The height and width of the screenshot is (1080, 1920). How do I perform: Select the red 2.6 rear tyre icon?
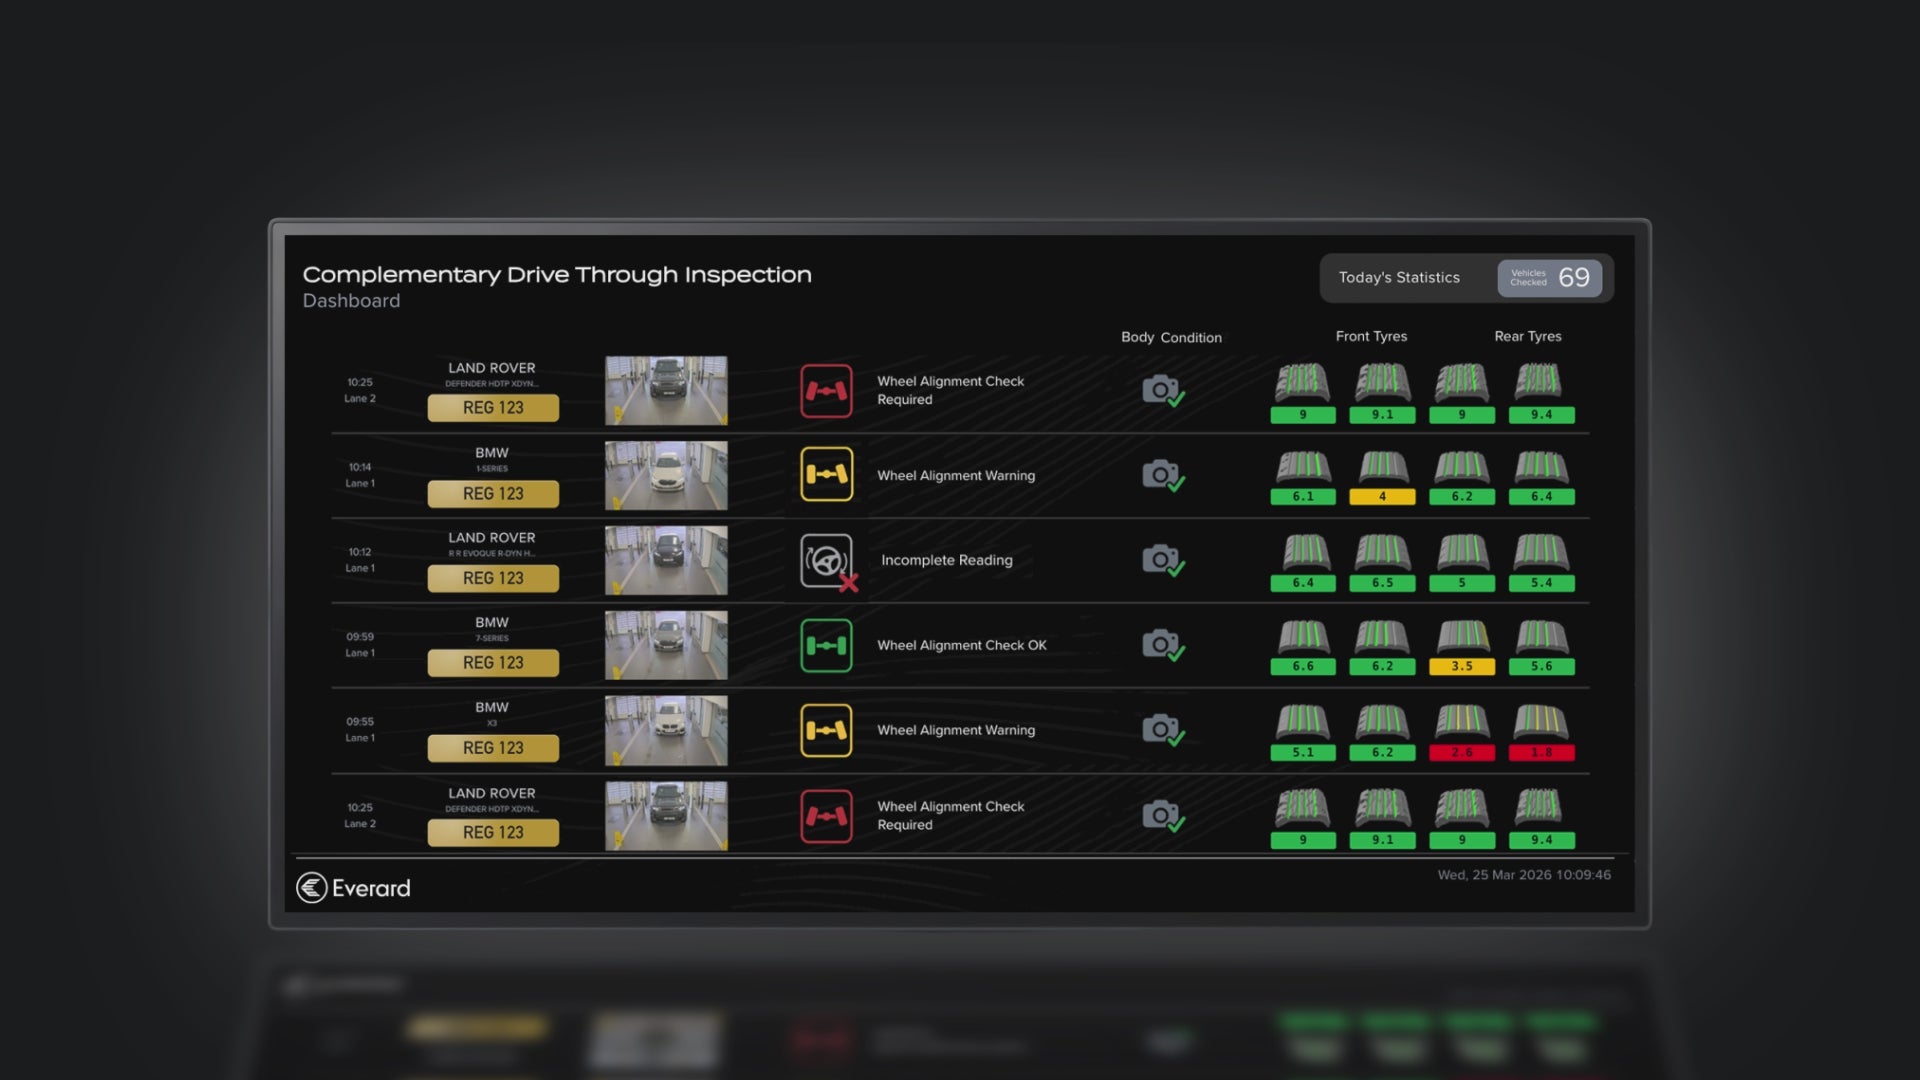pos(1462,732)
